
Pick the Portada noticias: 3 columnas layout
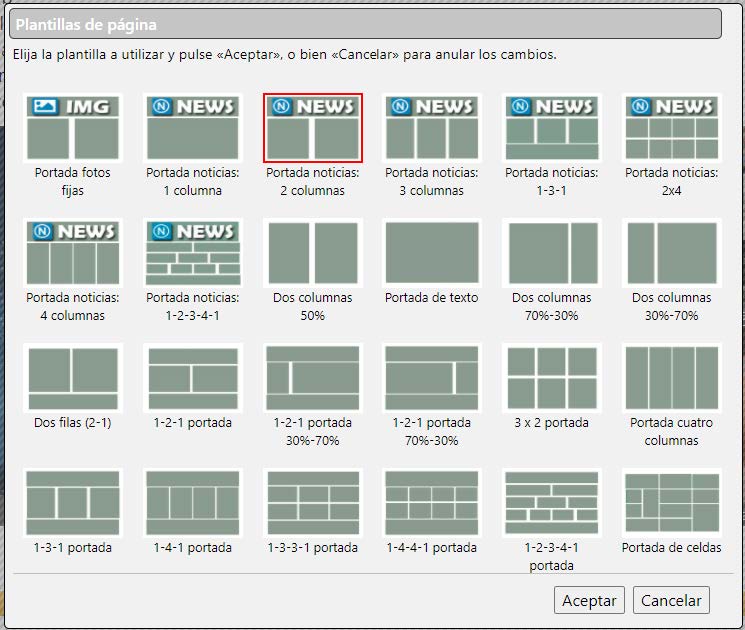tap(432, 128)
